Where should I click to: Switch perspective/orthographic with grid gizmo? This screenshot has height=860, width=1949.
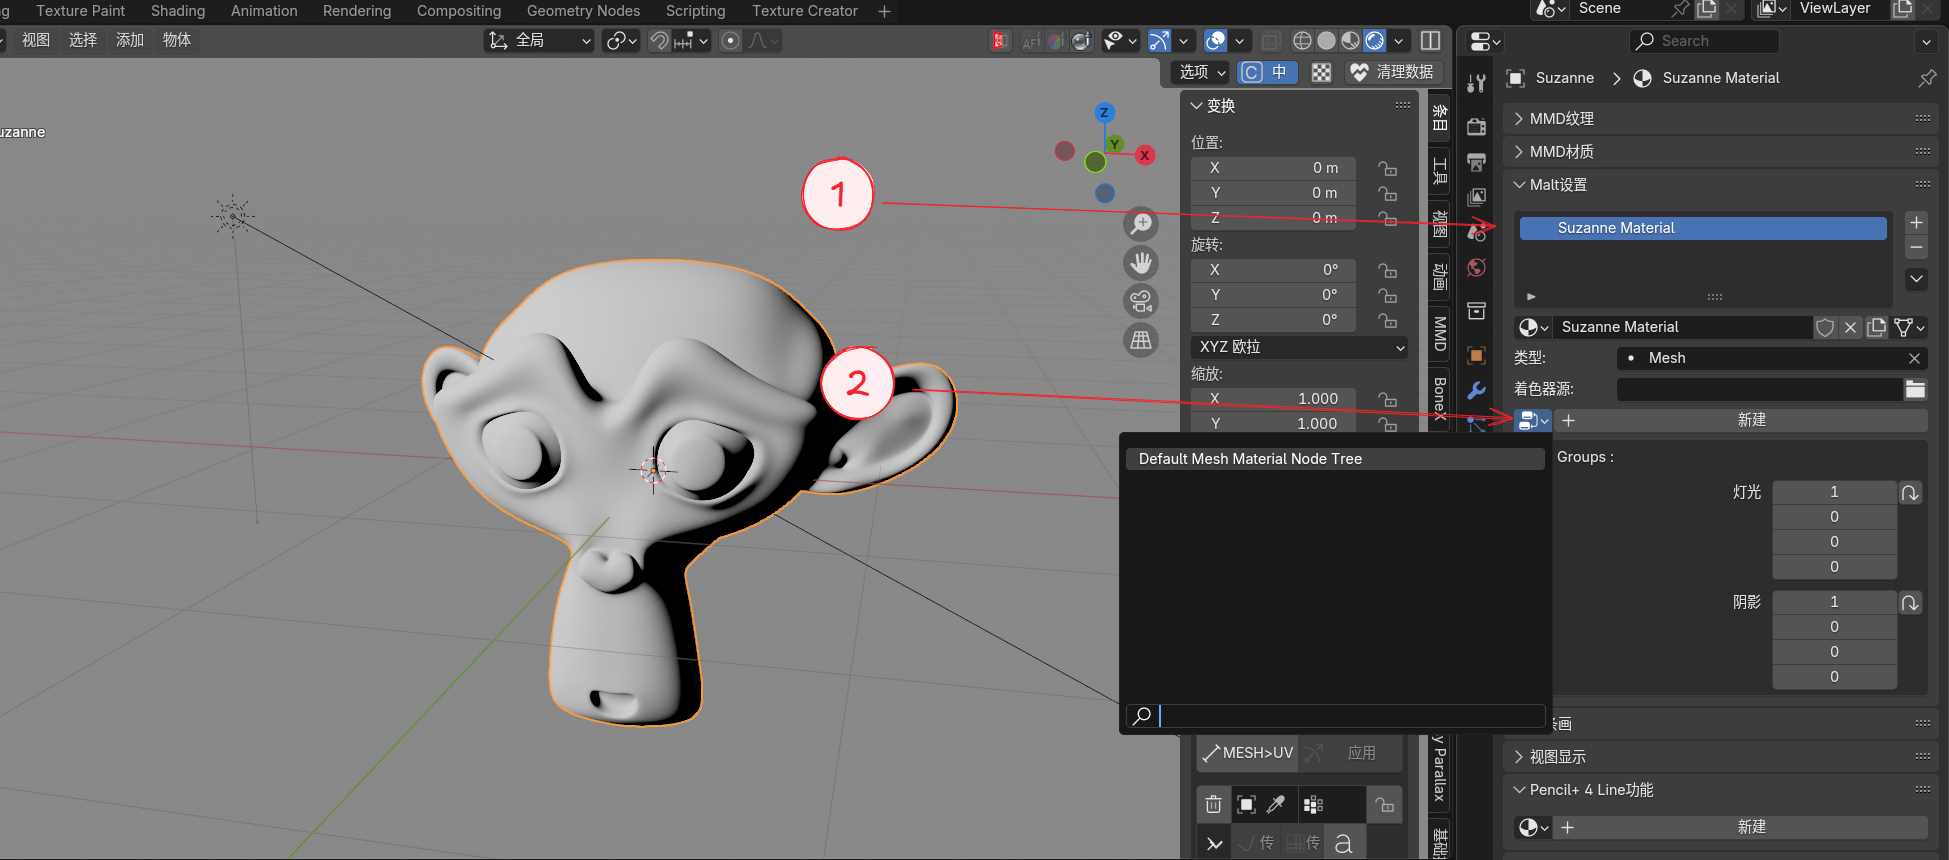point(1141,340)
